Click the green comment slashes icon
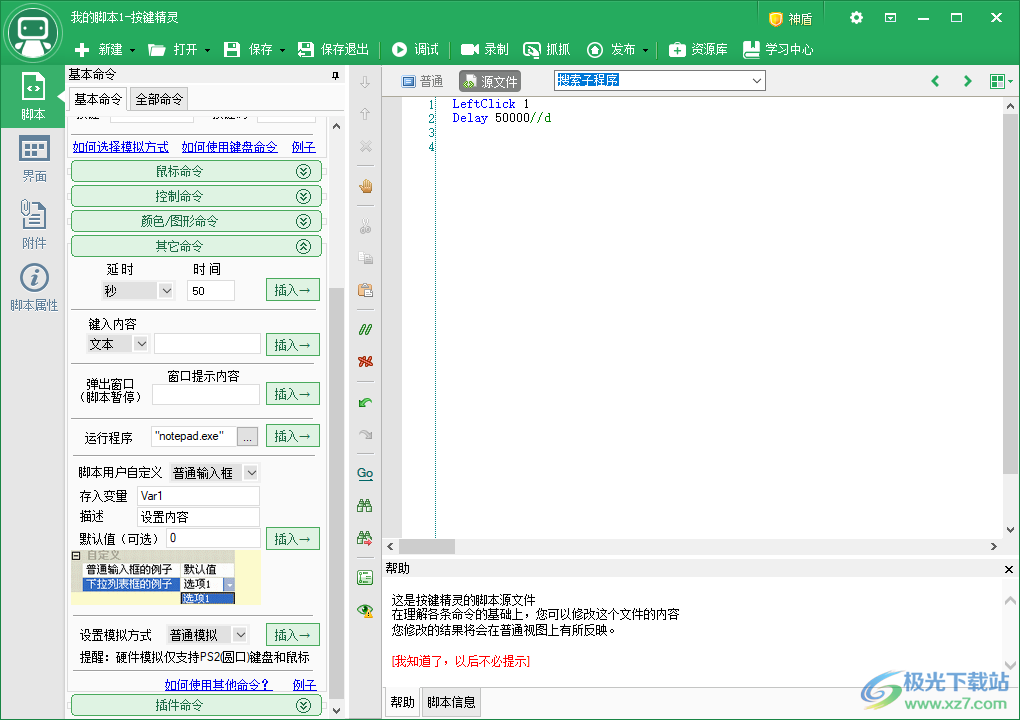 pos(366,330)
